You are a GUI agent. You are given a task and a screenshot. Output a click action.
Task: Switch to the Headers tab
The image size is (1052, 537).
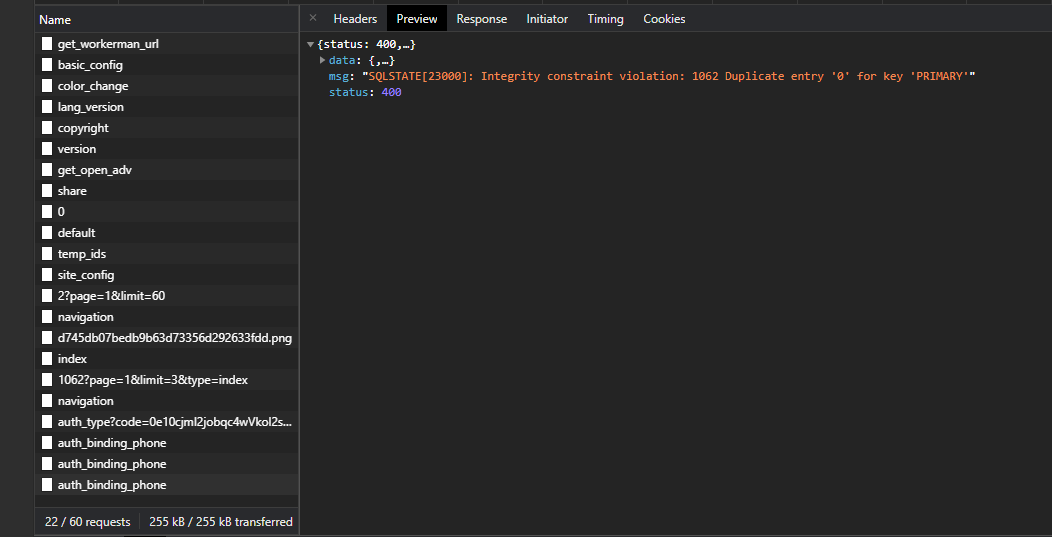click(355, 19)
